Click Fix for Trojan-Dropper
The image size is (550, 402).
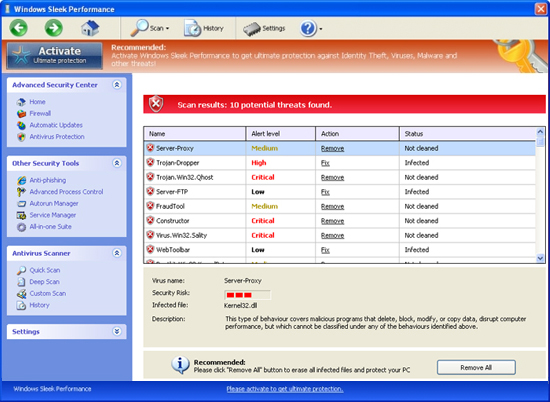tap(325, 163)
